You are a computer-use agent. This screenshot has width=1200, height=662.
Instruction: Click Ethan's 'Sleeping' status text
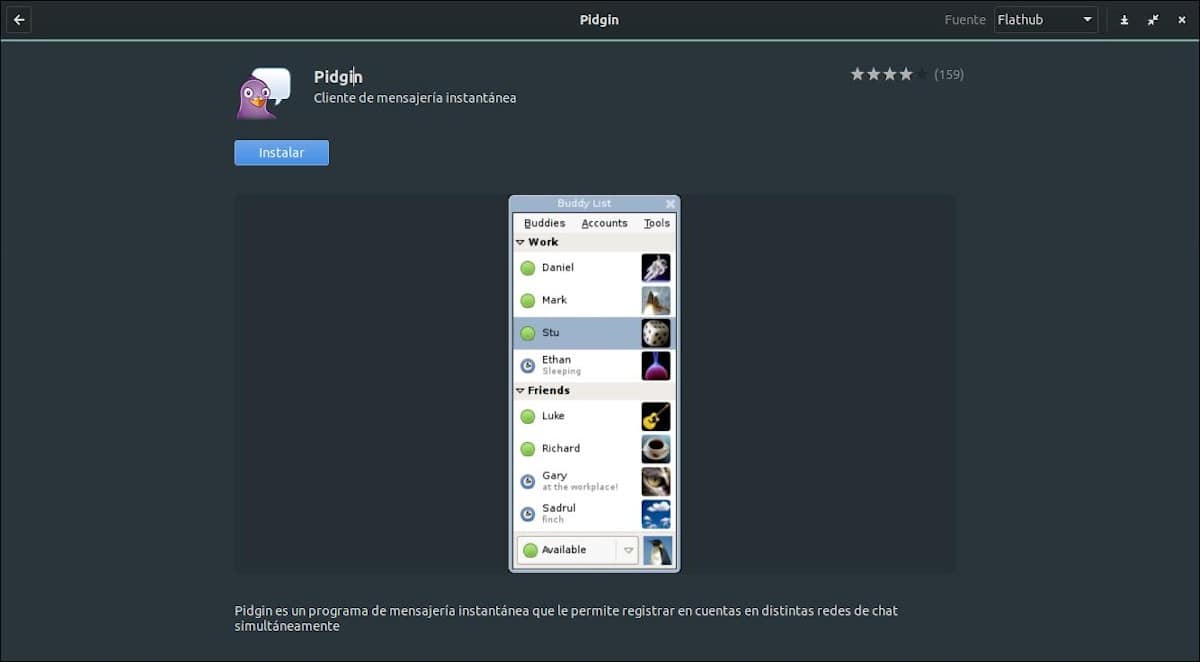coord(561,371)
